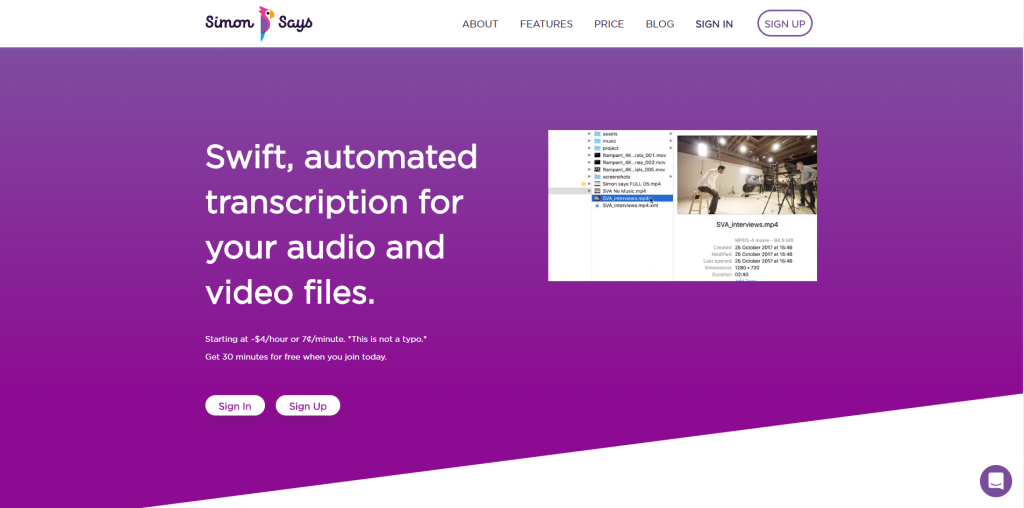Click the screenshots folder icon
This screenshot has width=1024, height=508.
tap(597, 177)
